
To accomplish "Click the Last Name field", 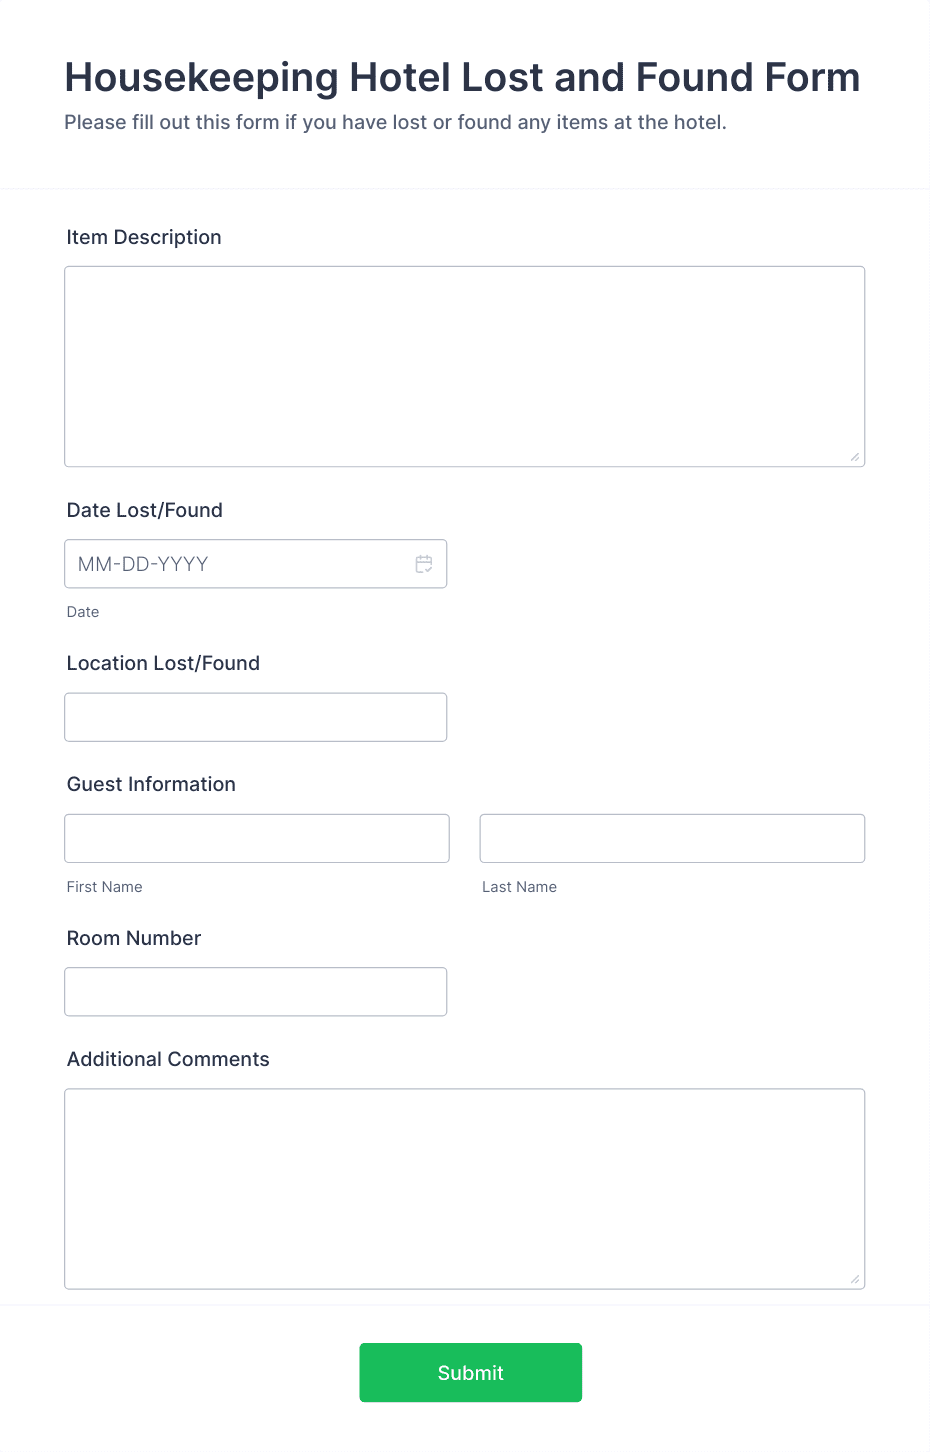I will pos(671,838).
